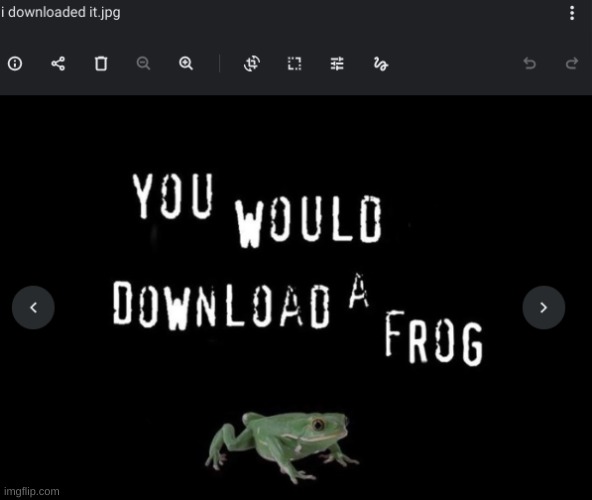The width and height of the screenshot is (592, 500).
Task: Open the three-dot more options menu
Action: (x=572, y=13)
